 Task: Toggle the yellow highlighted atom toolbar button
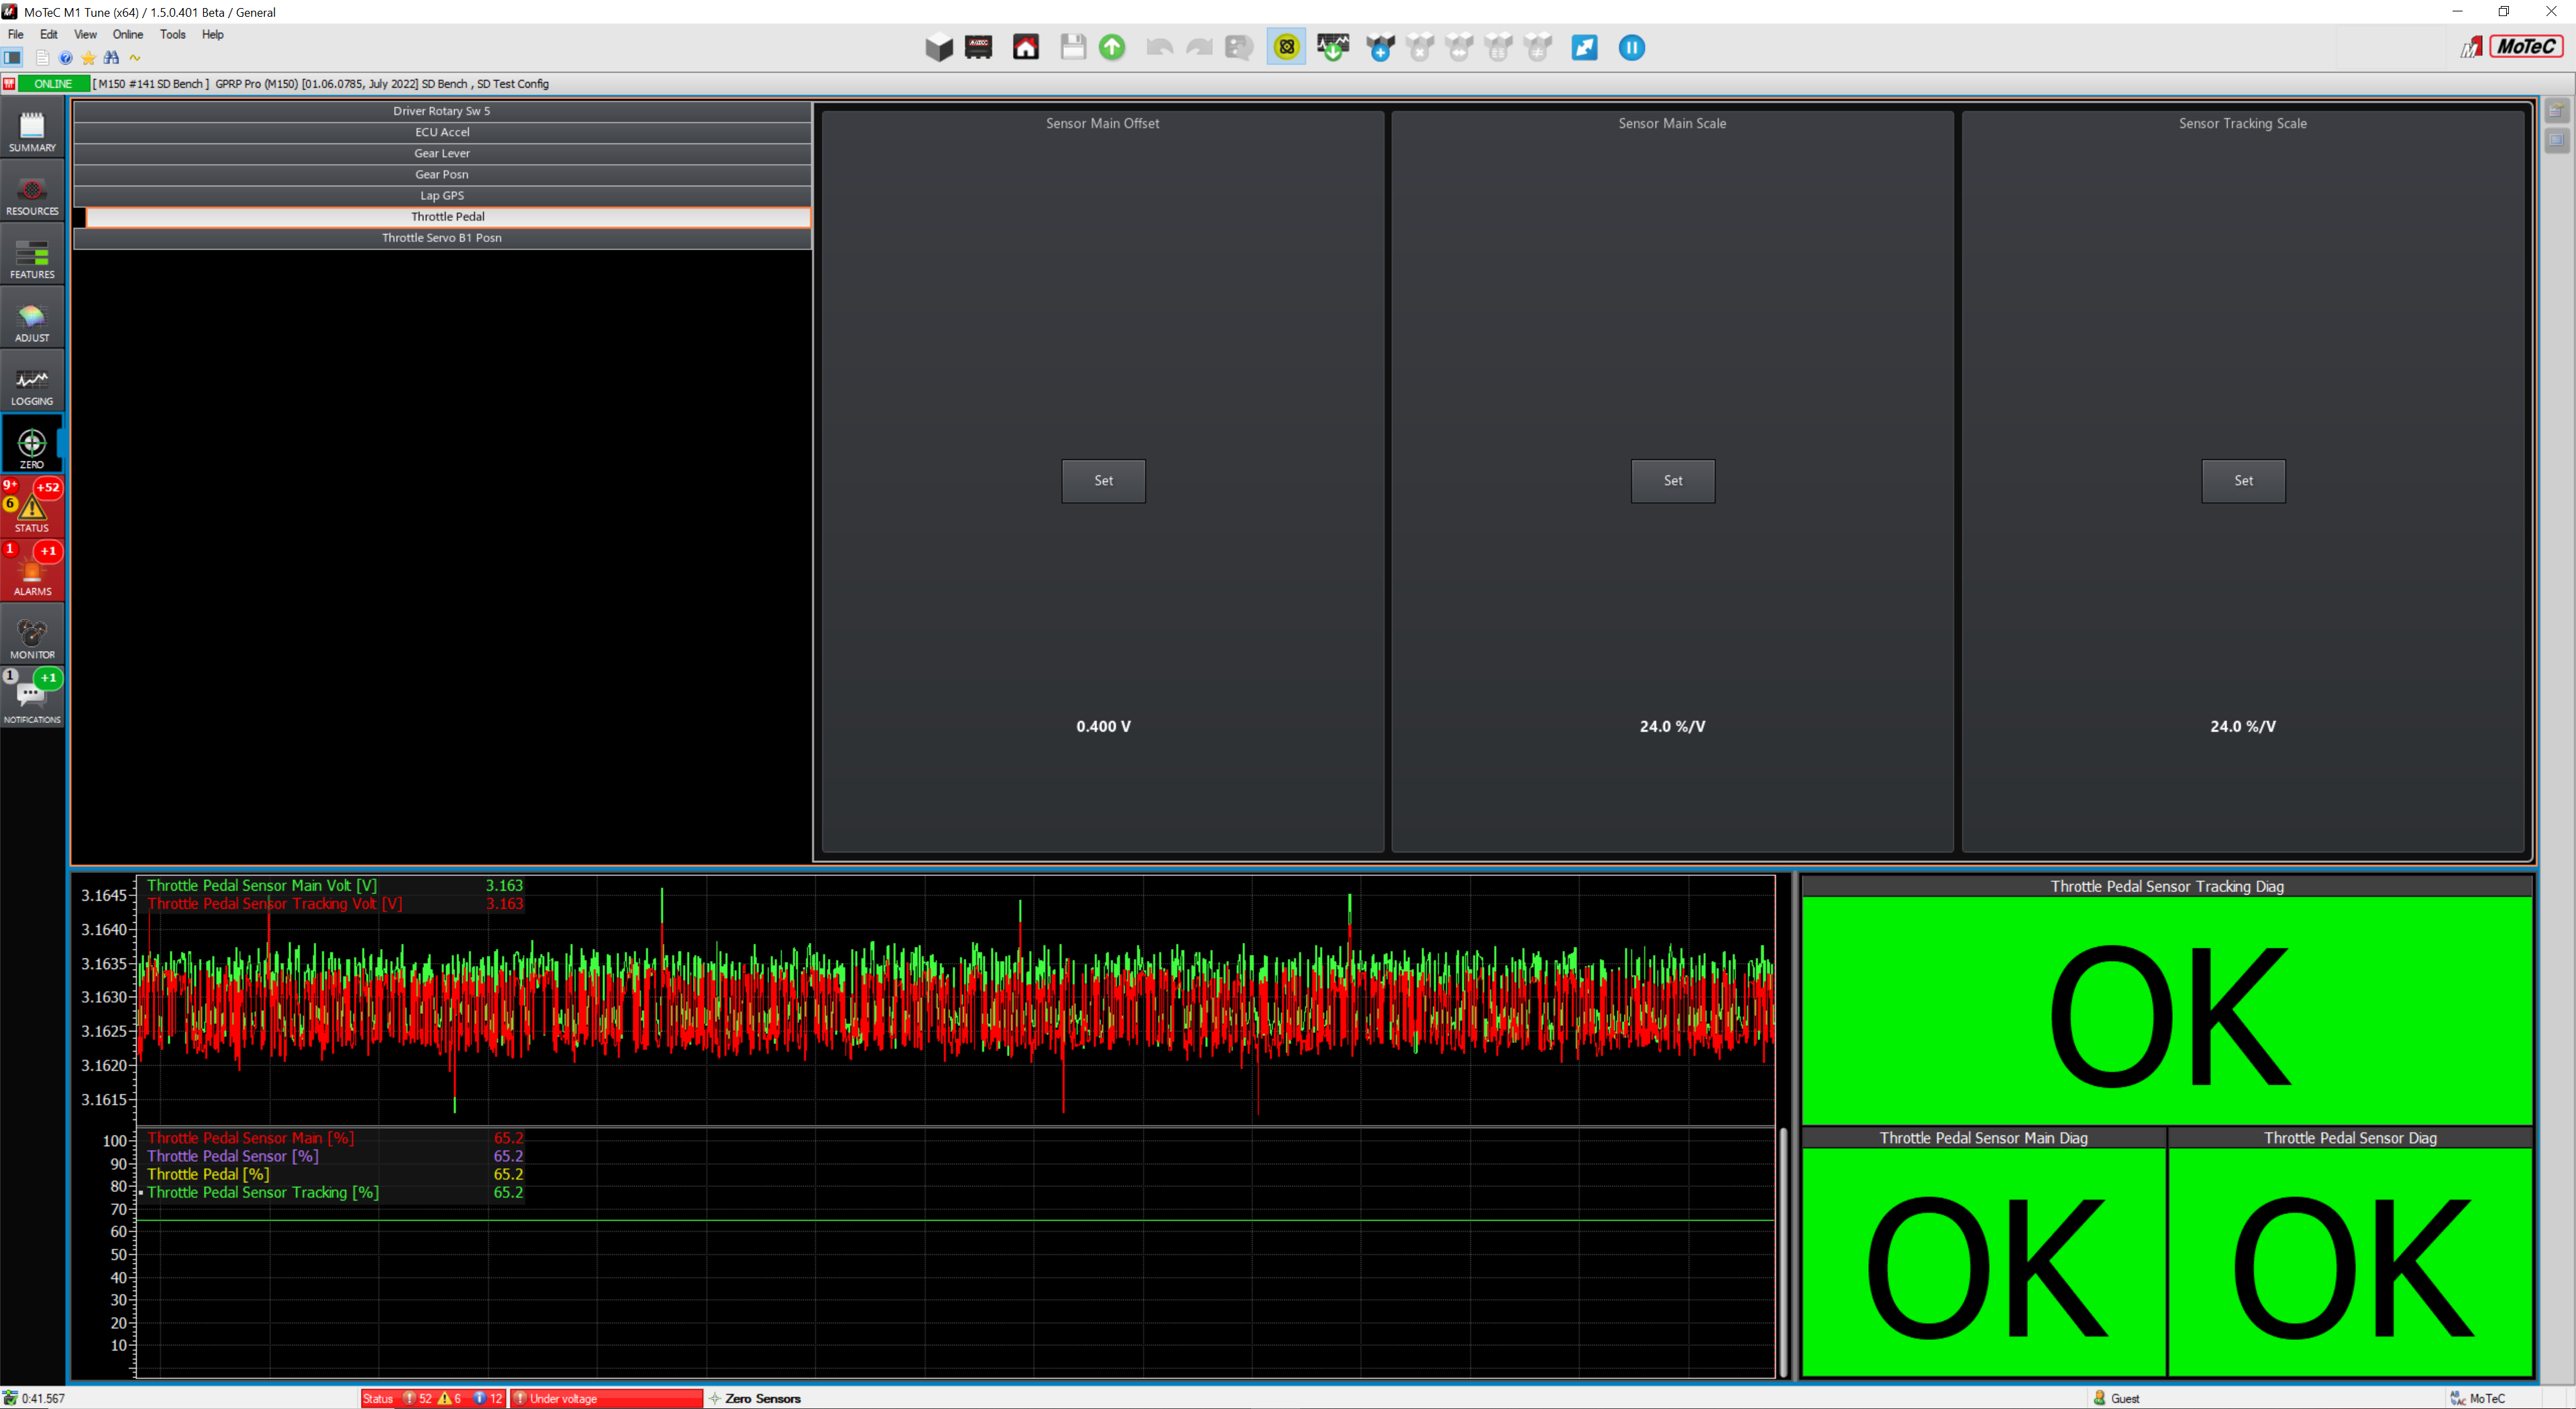tap(1286, 47)
